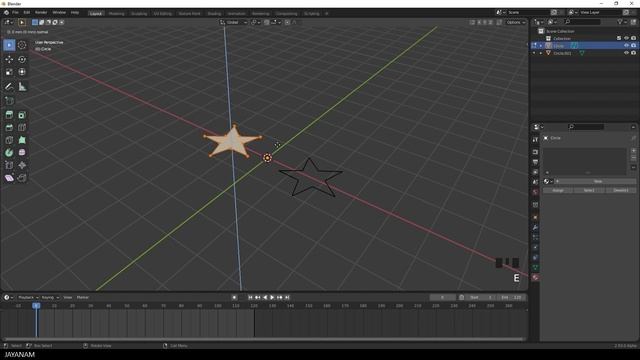Click the blue current frame marker
The height and width of the screenshot is (360, 640).
click(36, 306)
